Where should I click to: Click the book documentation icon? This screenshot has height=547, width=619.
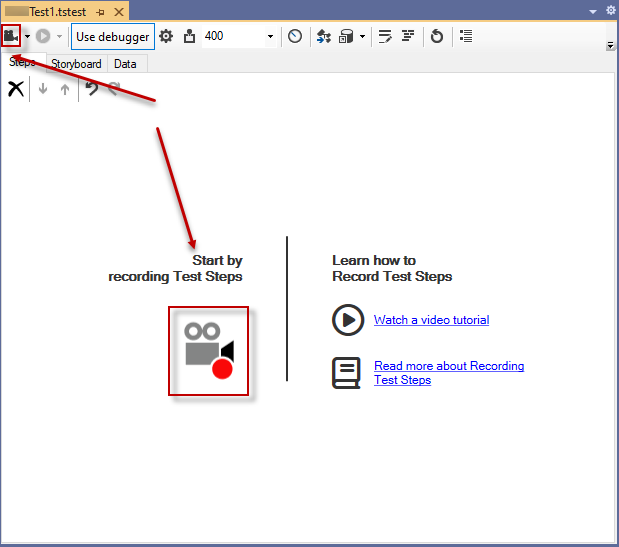point(346,373)
